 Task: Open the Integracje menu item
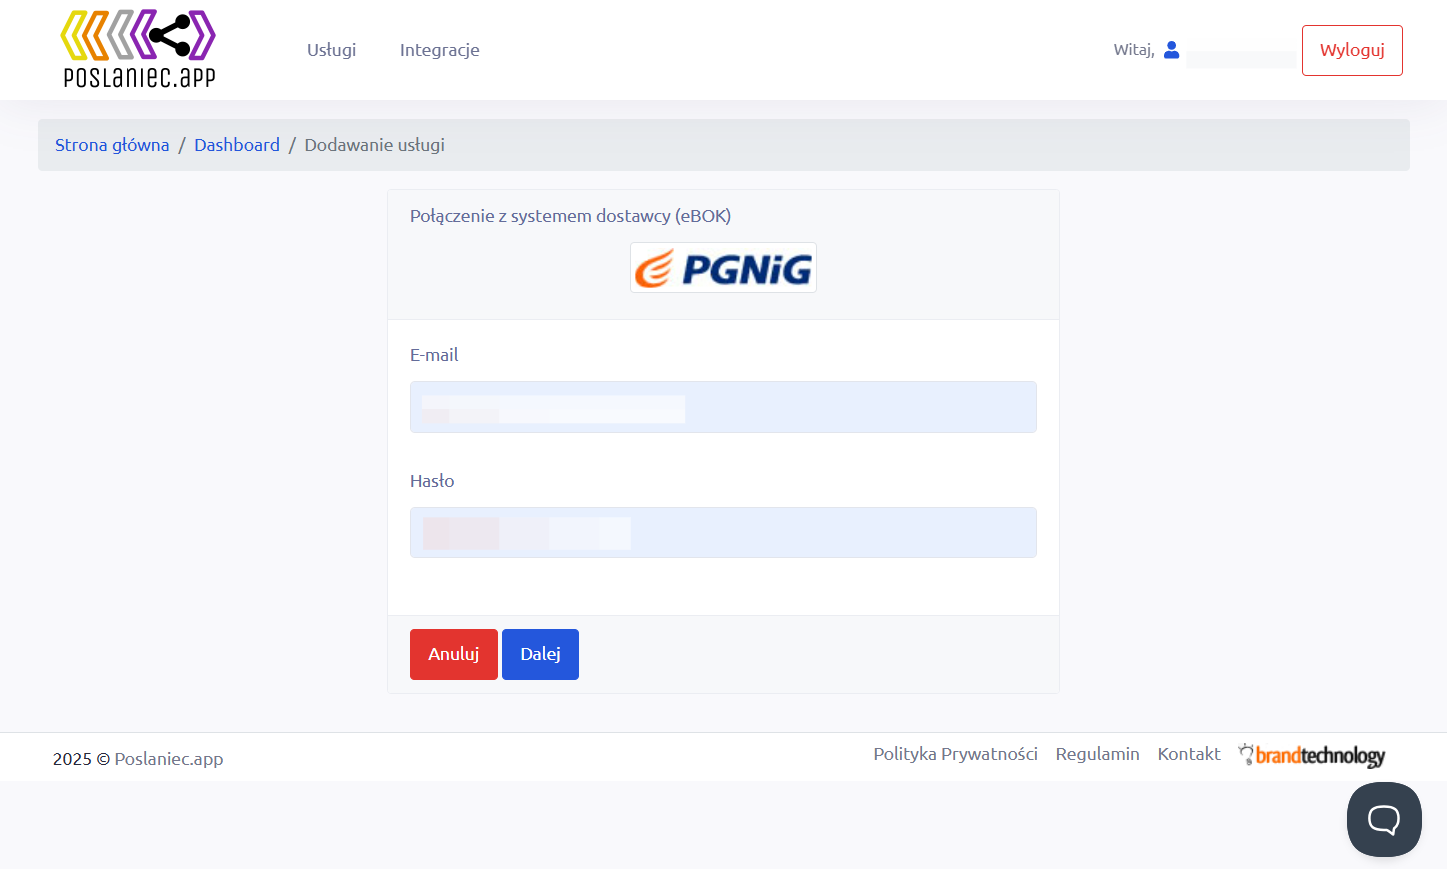coord(440,50)
